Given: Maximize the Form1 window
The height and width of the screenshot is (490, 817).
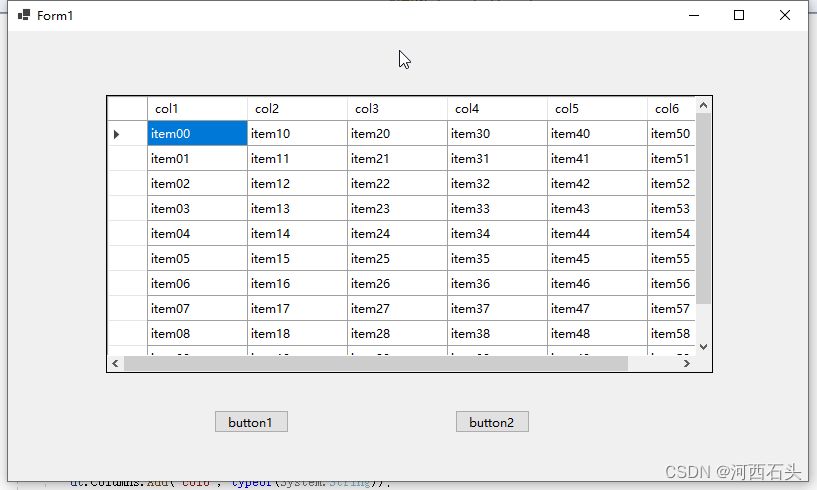Looking at the screenshot, I should point(739,15).
